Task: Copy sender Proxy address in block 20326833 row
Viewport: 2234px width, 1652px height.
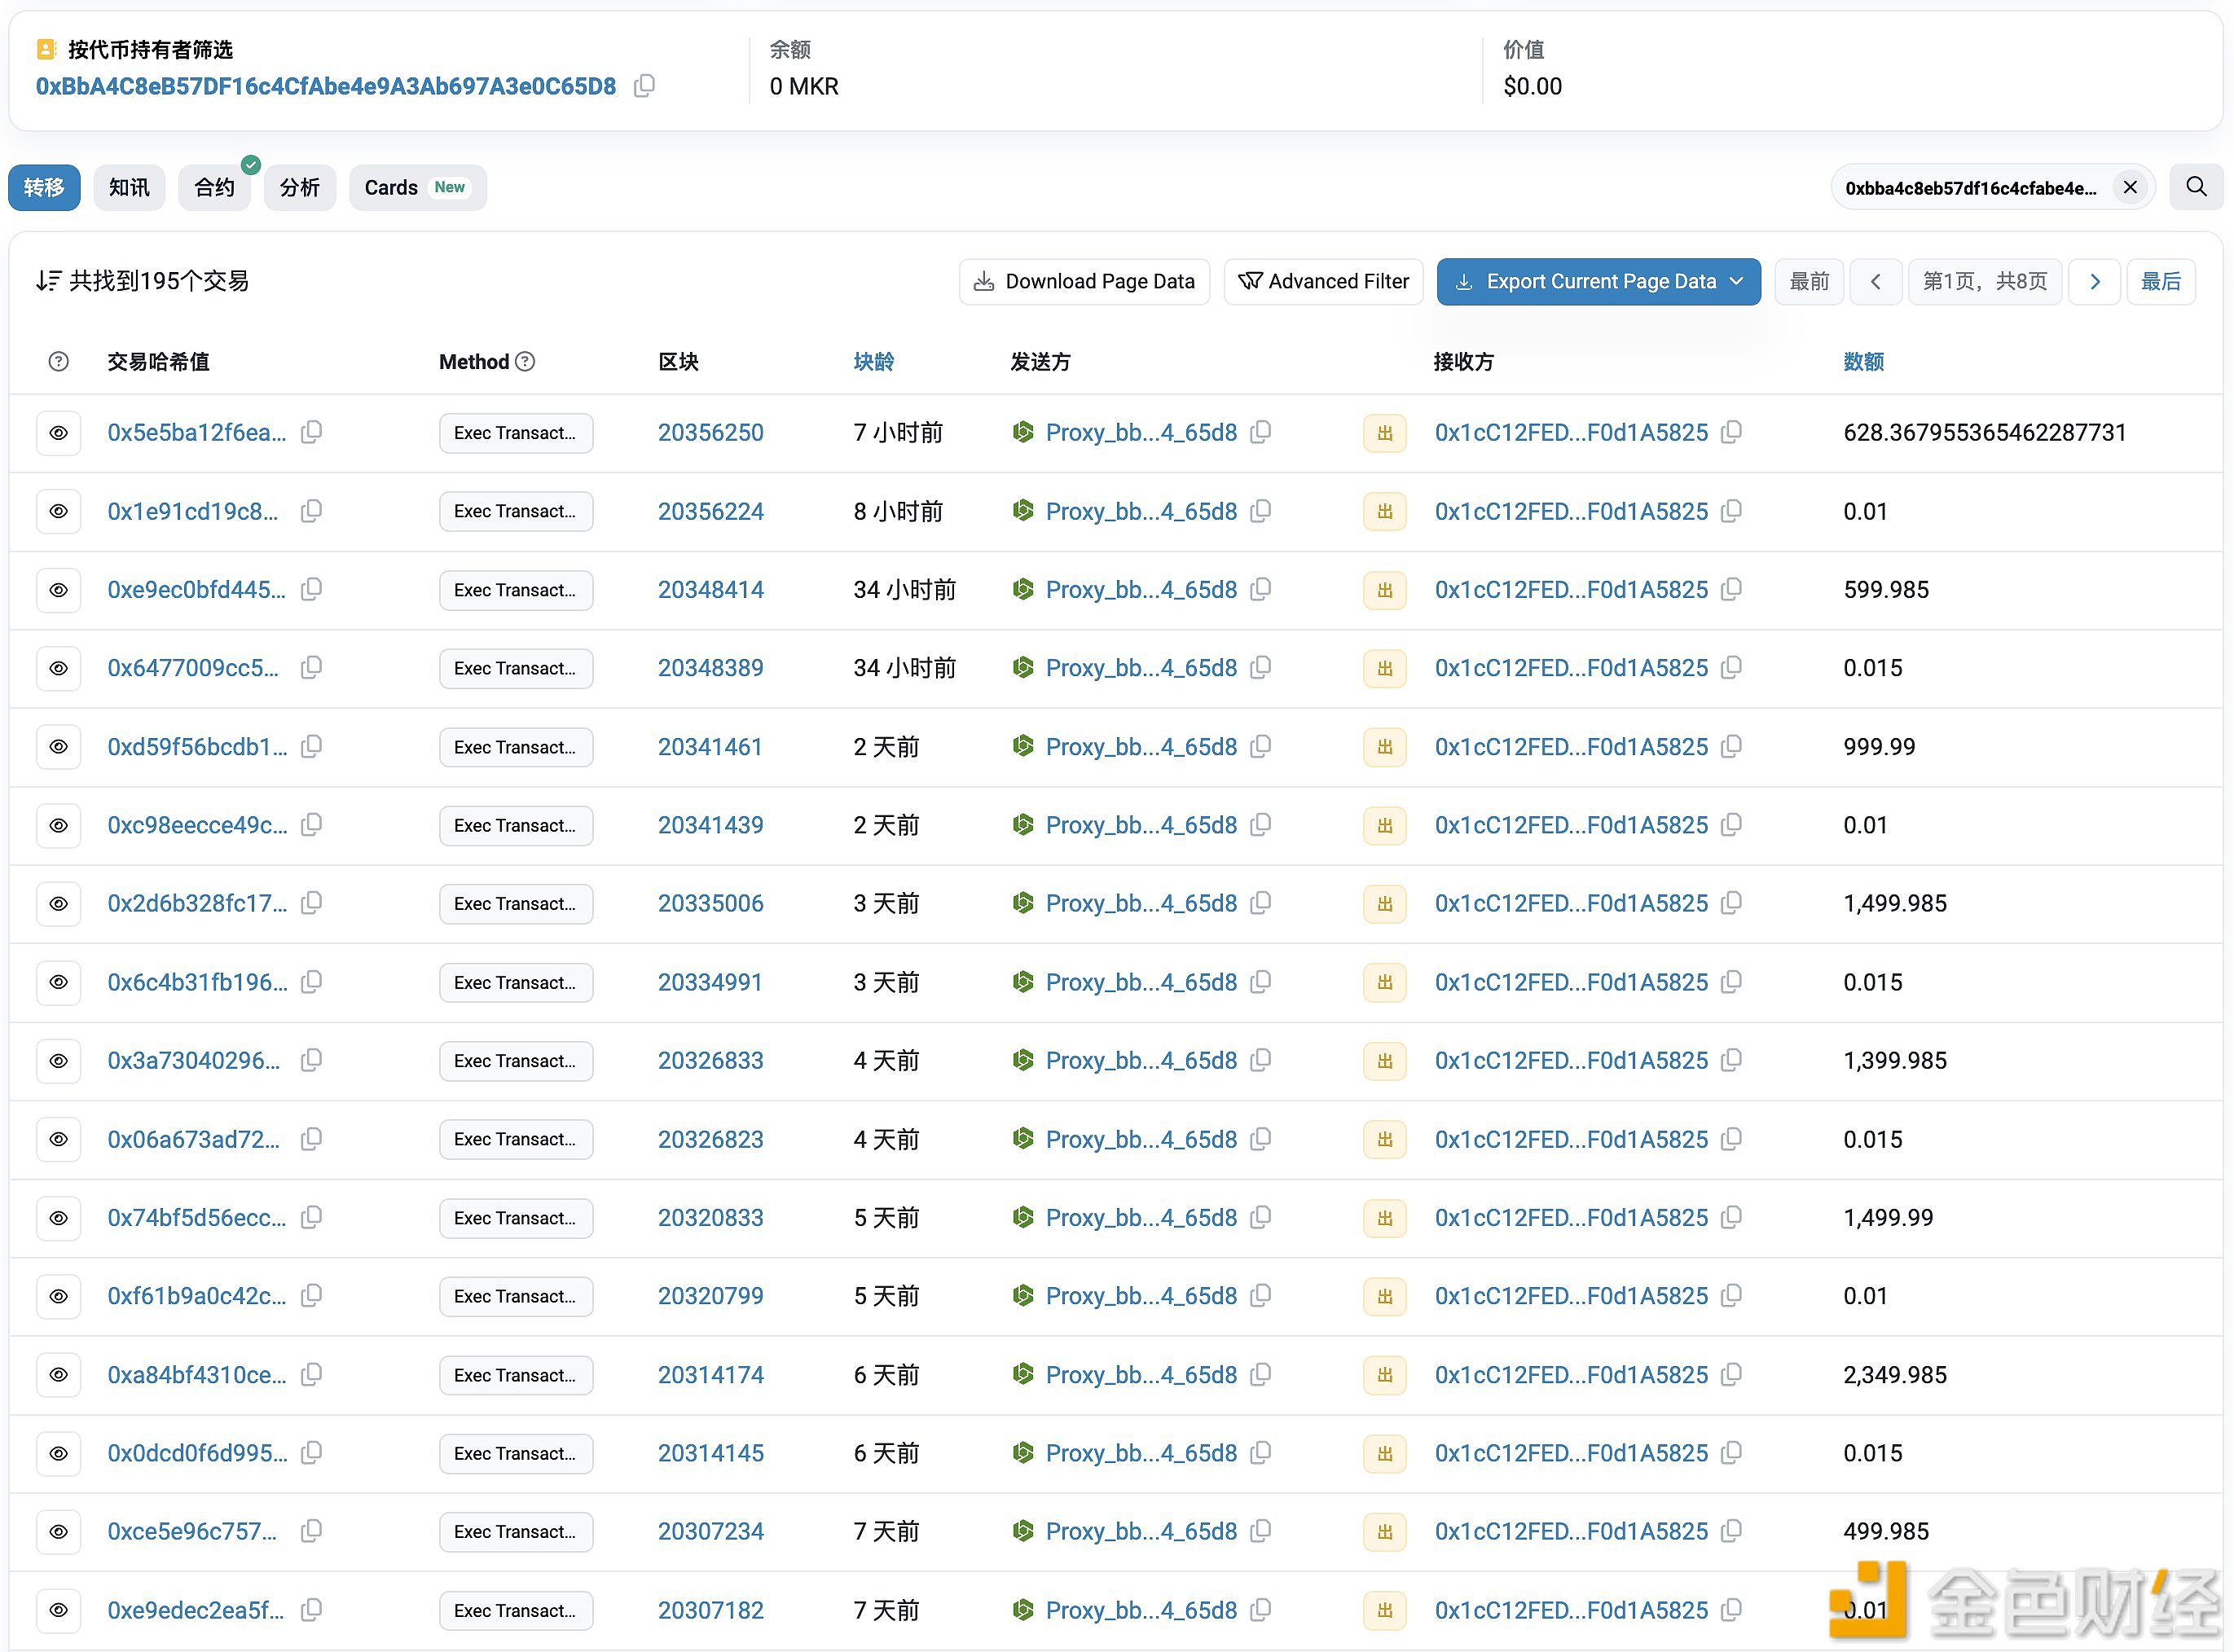Action: pyautogui.click(x=1261, y=1060)
